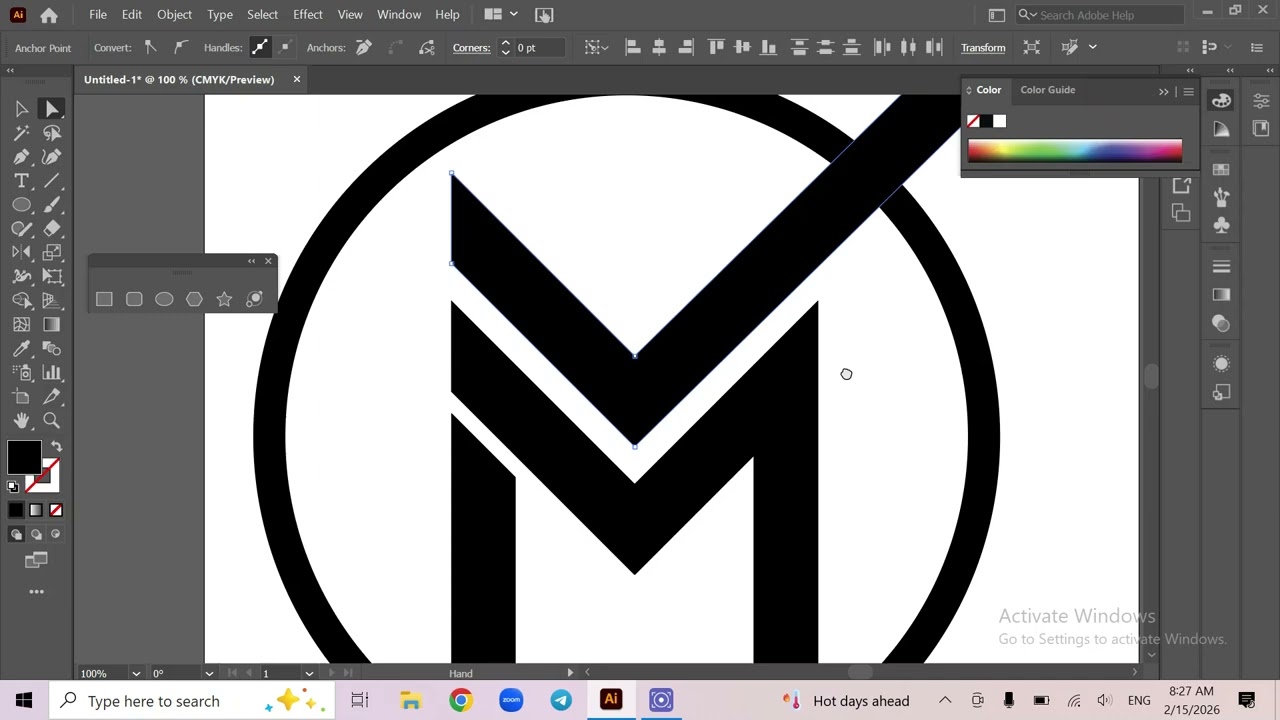Switch to the Color Guide tab
Viewport: 1280px width, 720px height.
[x=1047, y=90]
